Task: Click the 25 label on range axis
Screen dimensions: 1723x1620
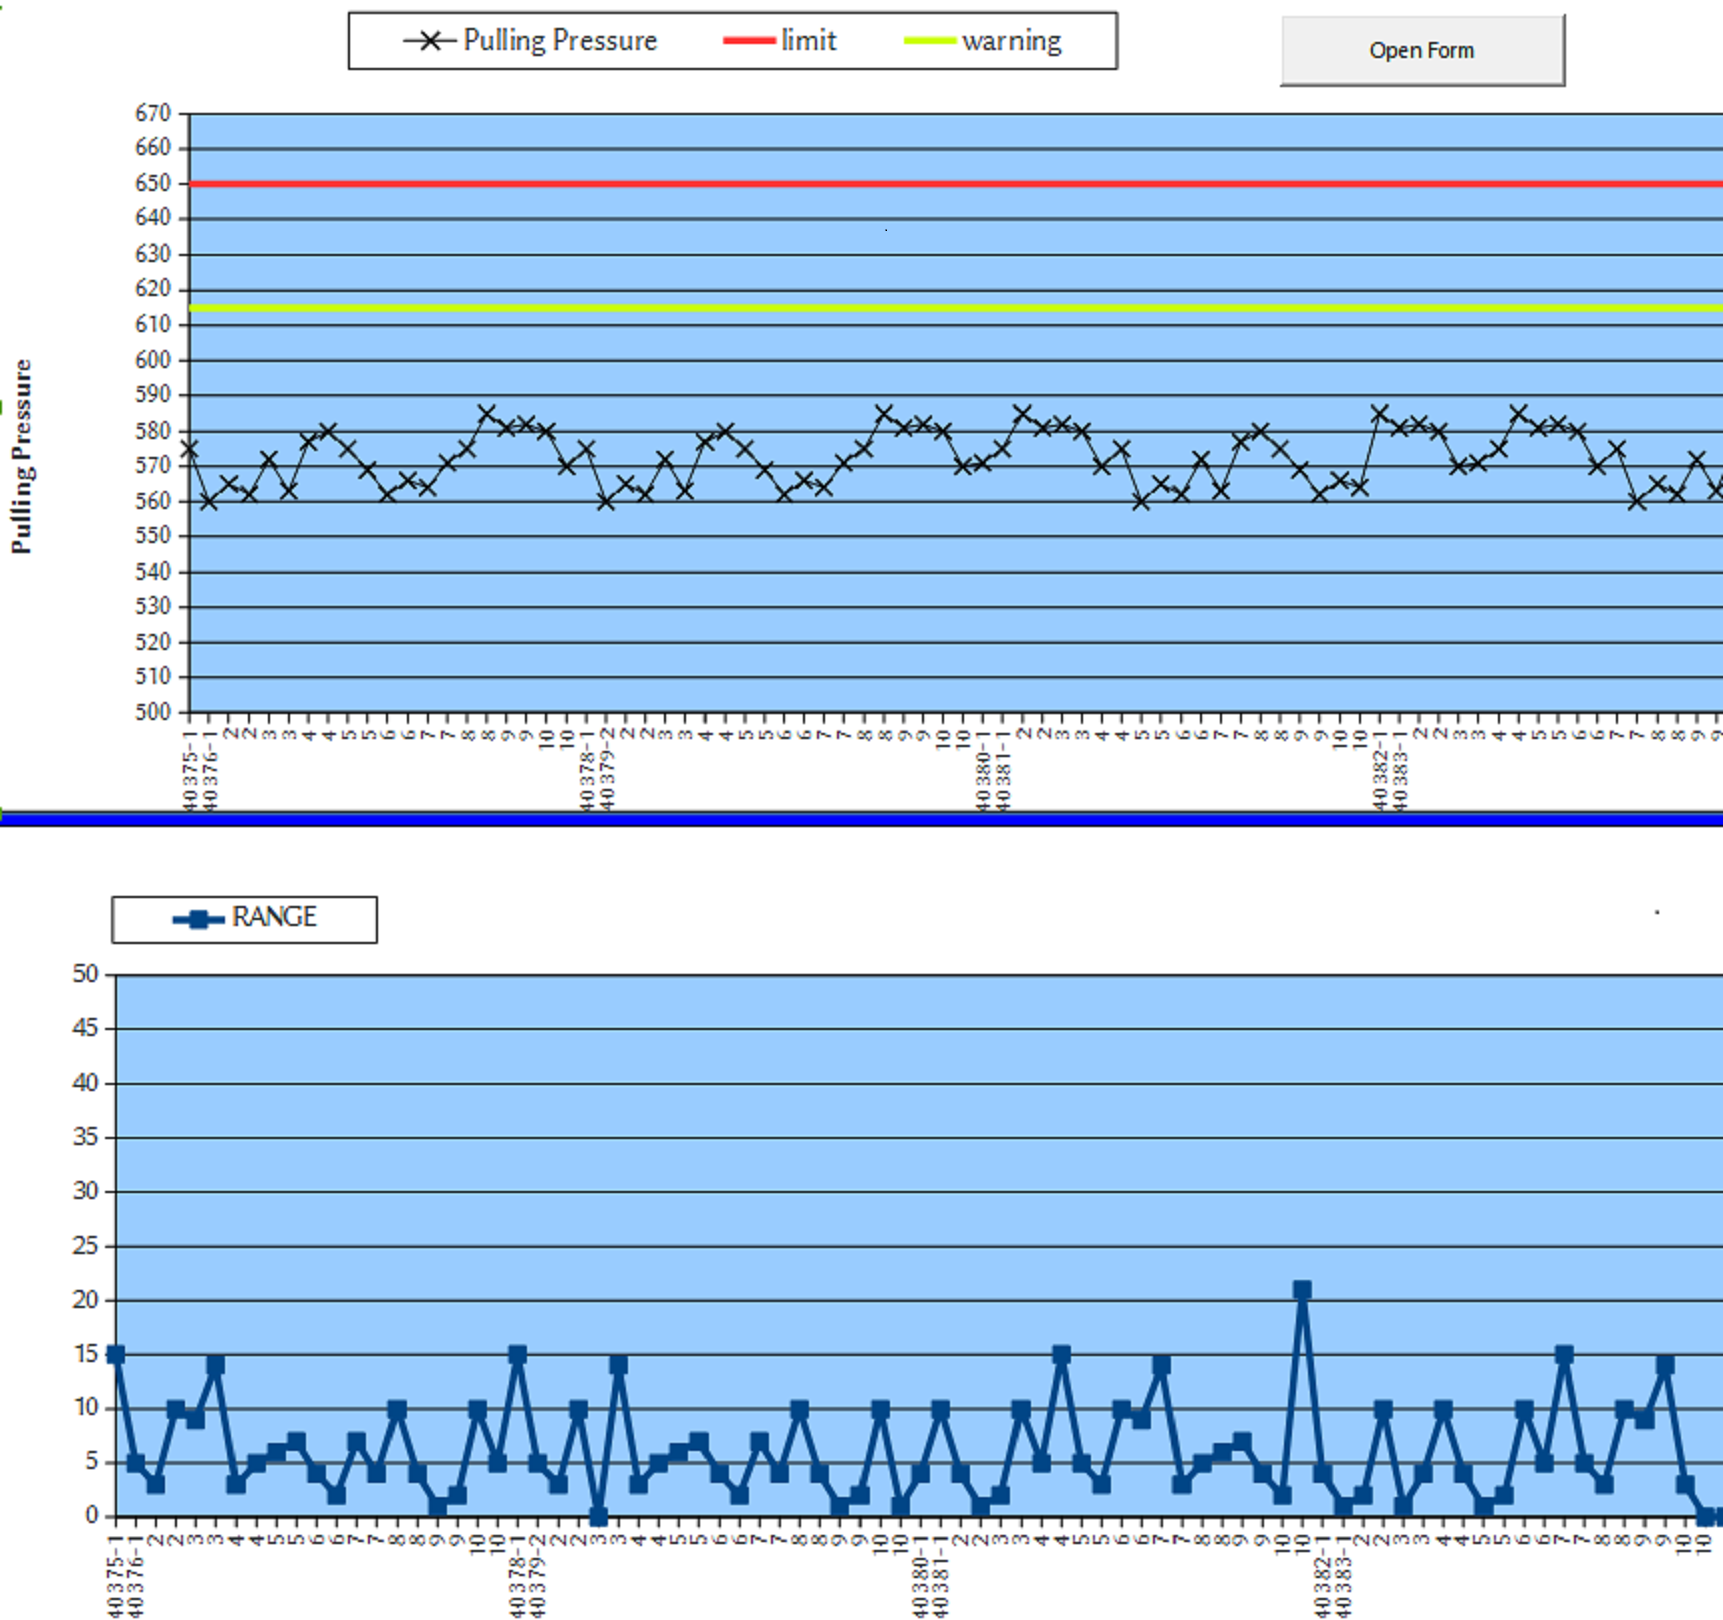Action: (86, 1246)
